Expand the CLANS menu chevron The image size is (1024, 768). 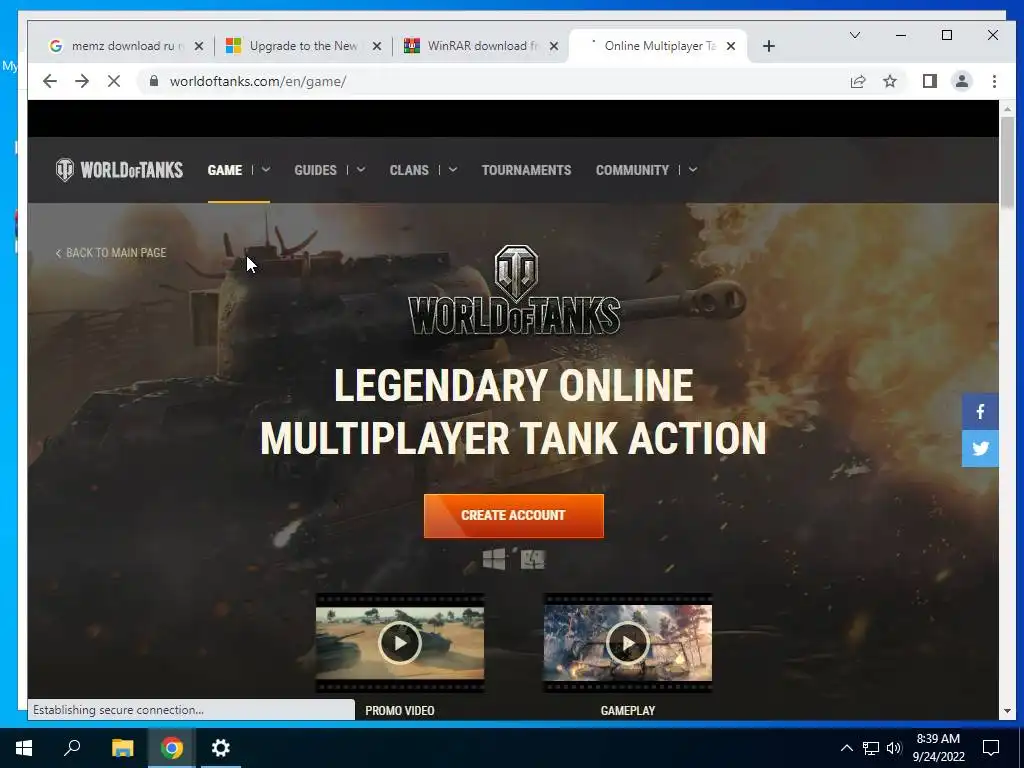(x=453, y=170)
